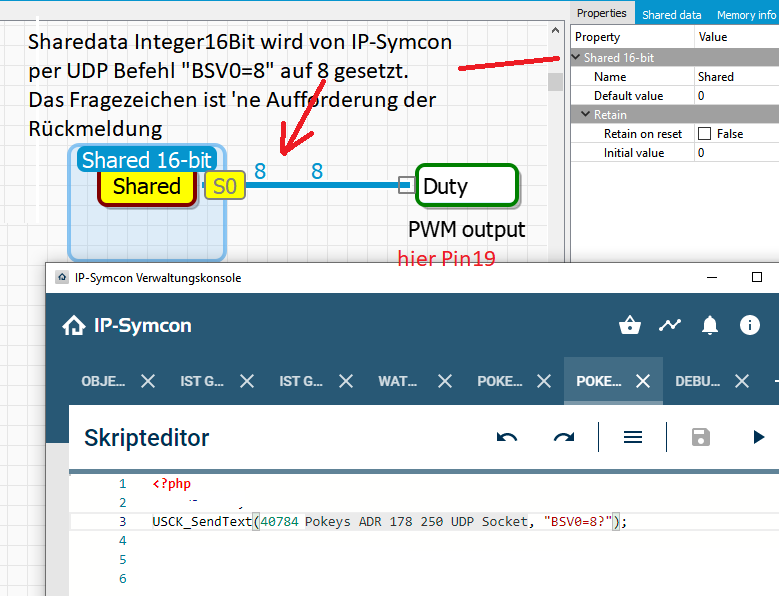Open the activity chart line icon
This screenshot has width=779, height=596.
(670, 325)
